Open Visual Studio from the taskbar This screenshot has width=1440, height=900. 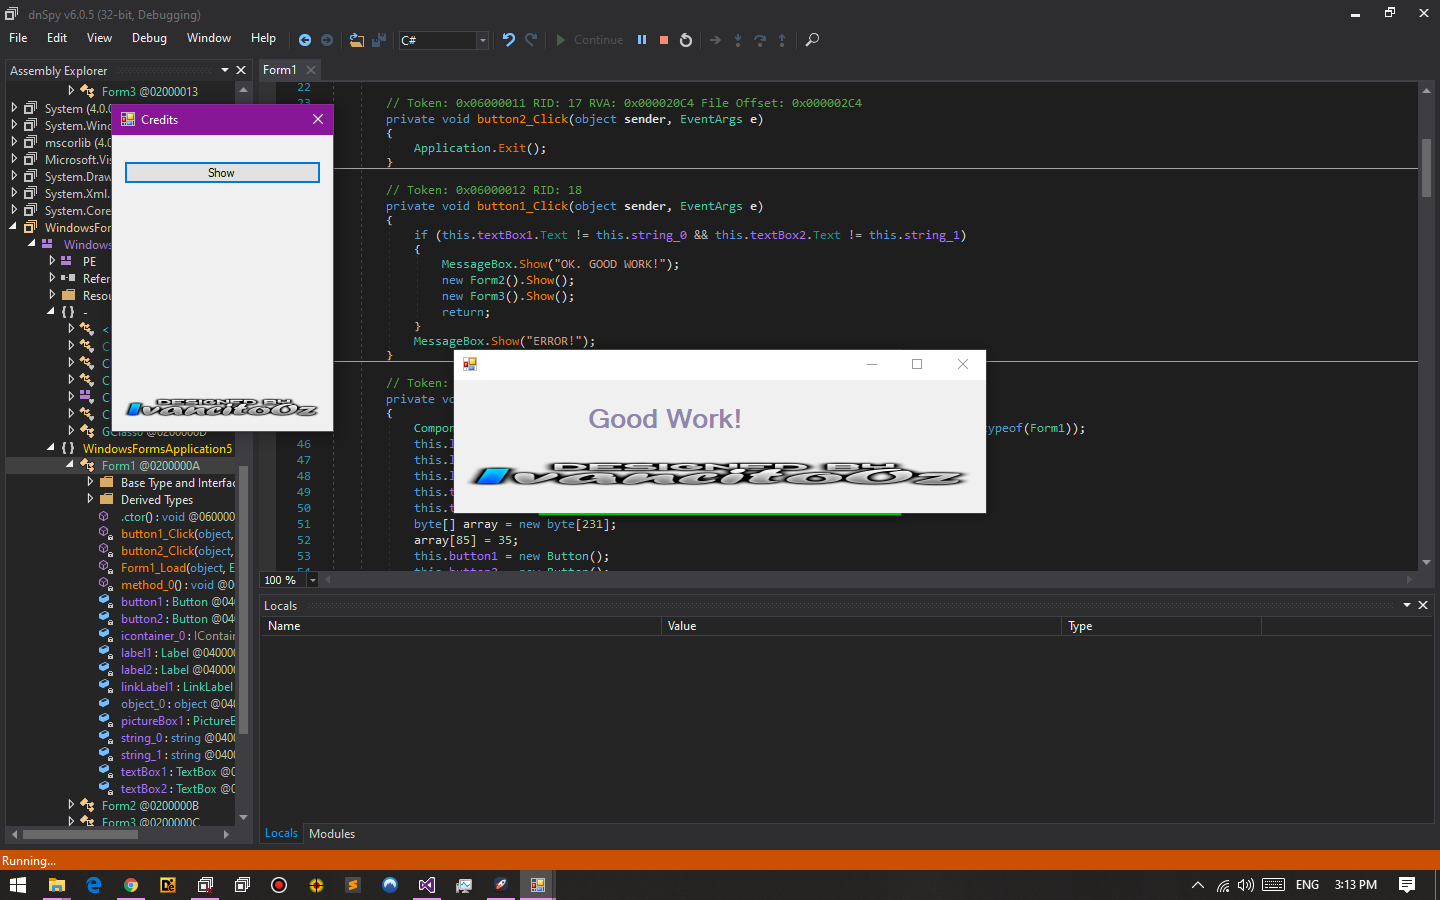427,885
